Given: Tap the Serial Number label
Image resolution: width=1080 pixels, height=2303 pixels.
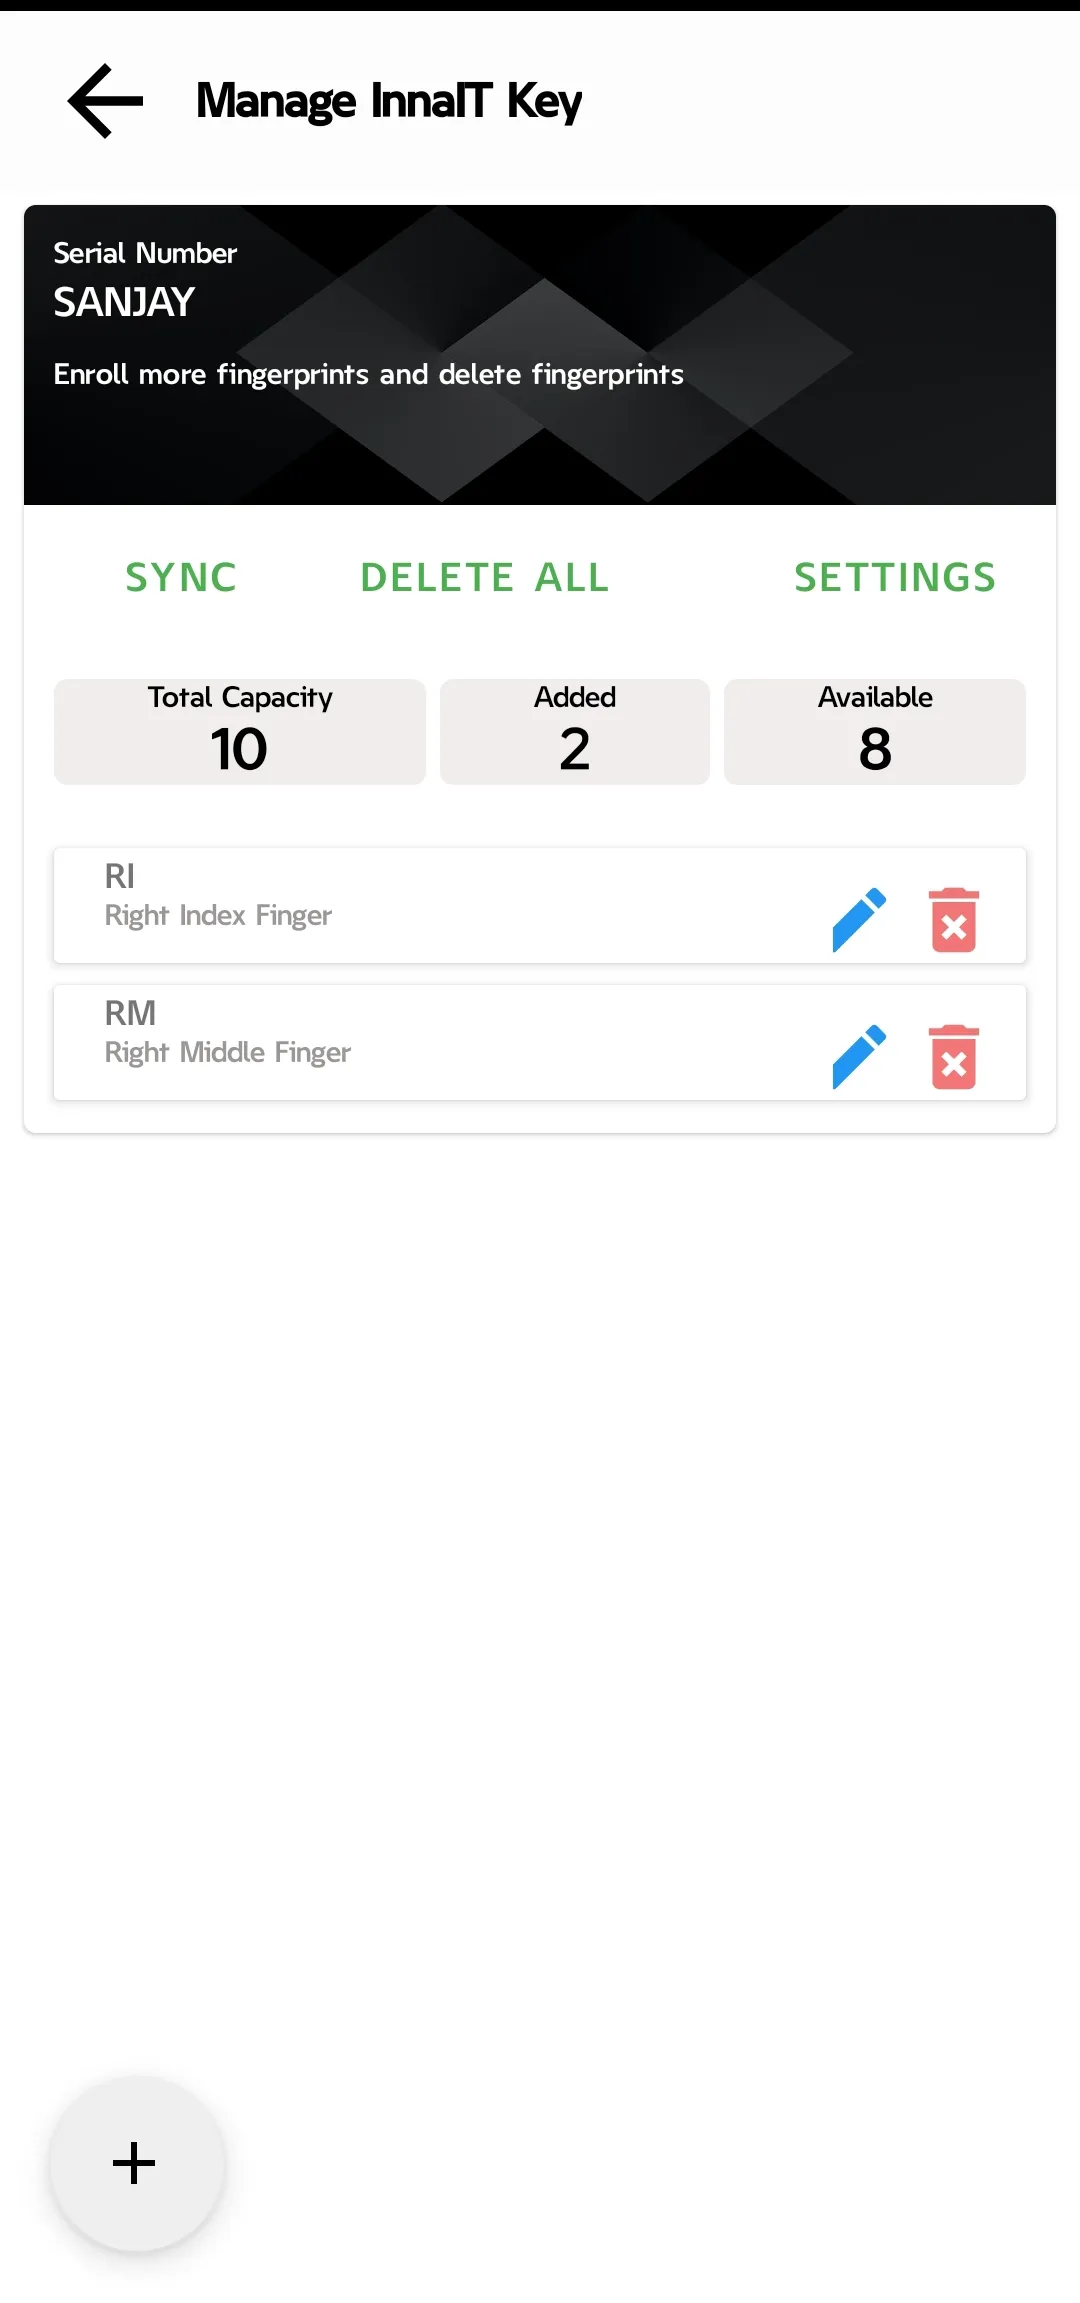Looking at the screenshot, I should pyautogui.click(x=145, y=253).
